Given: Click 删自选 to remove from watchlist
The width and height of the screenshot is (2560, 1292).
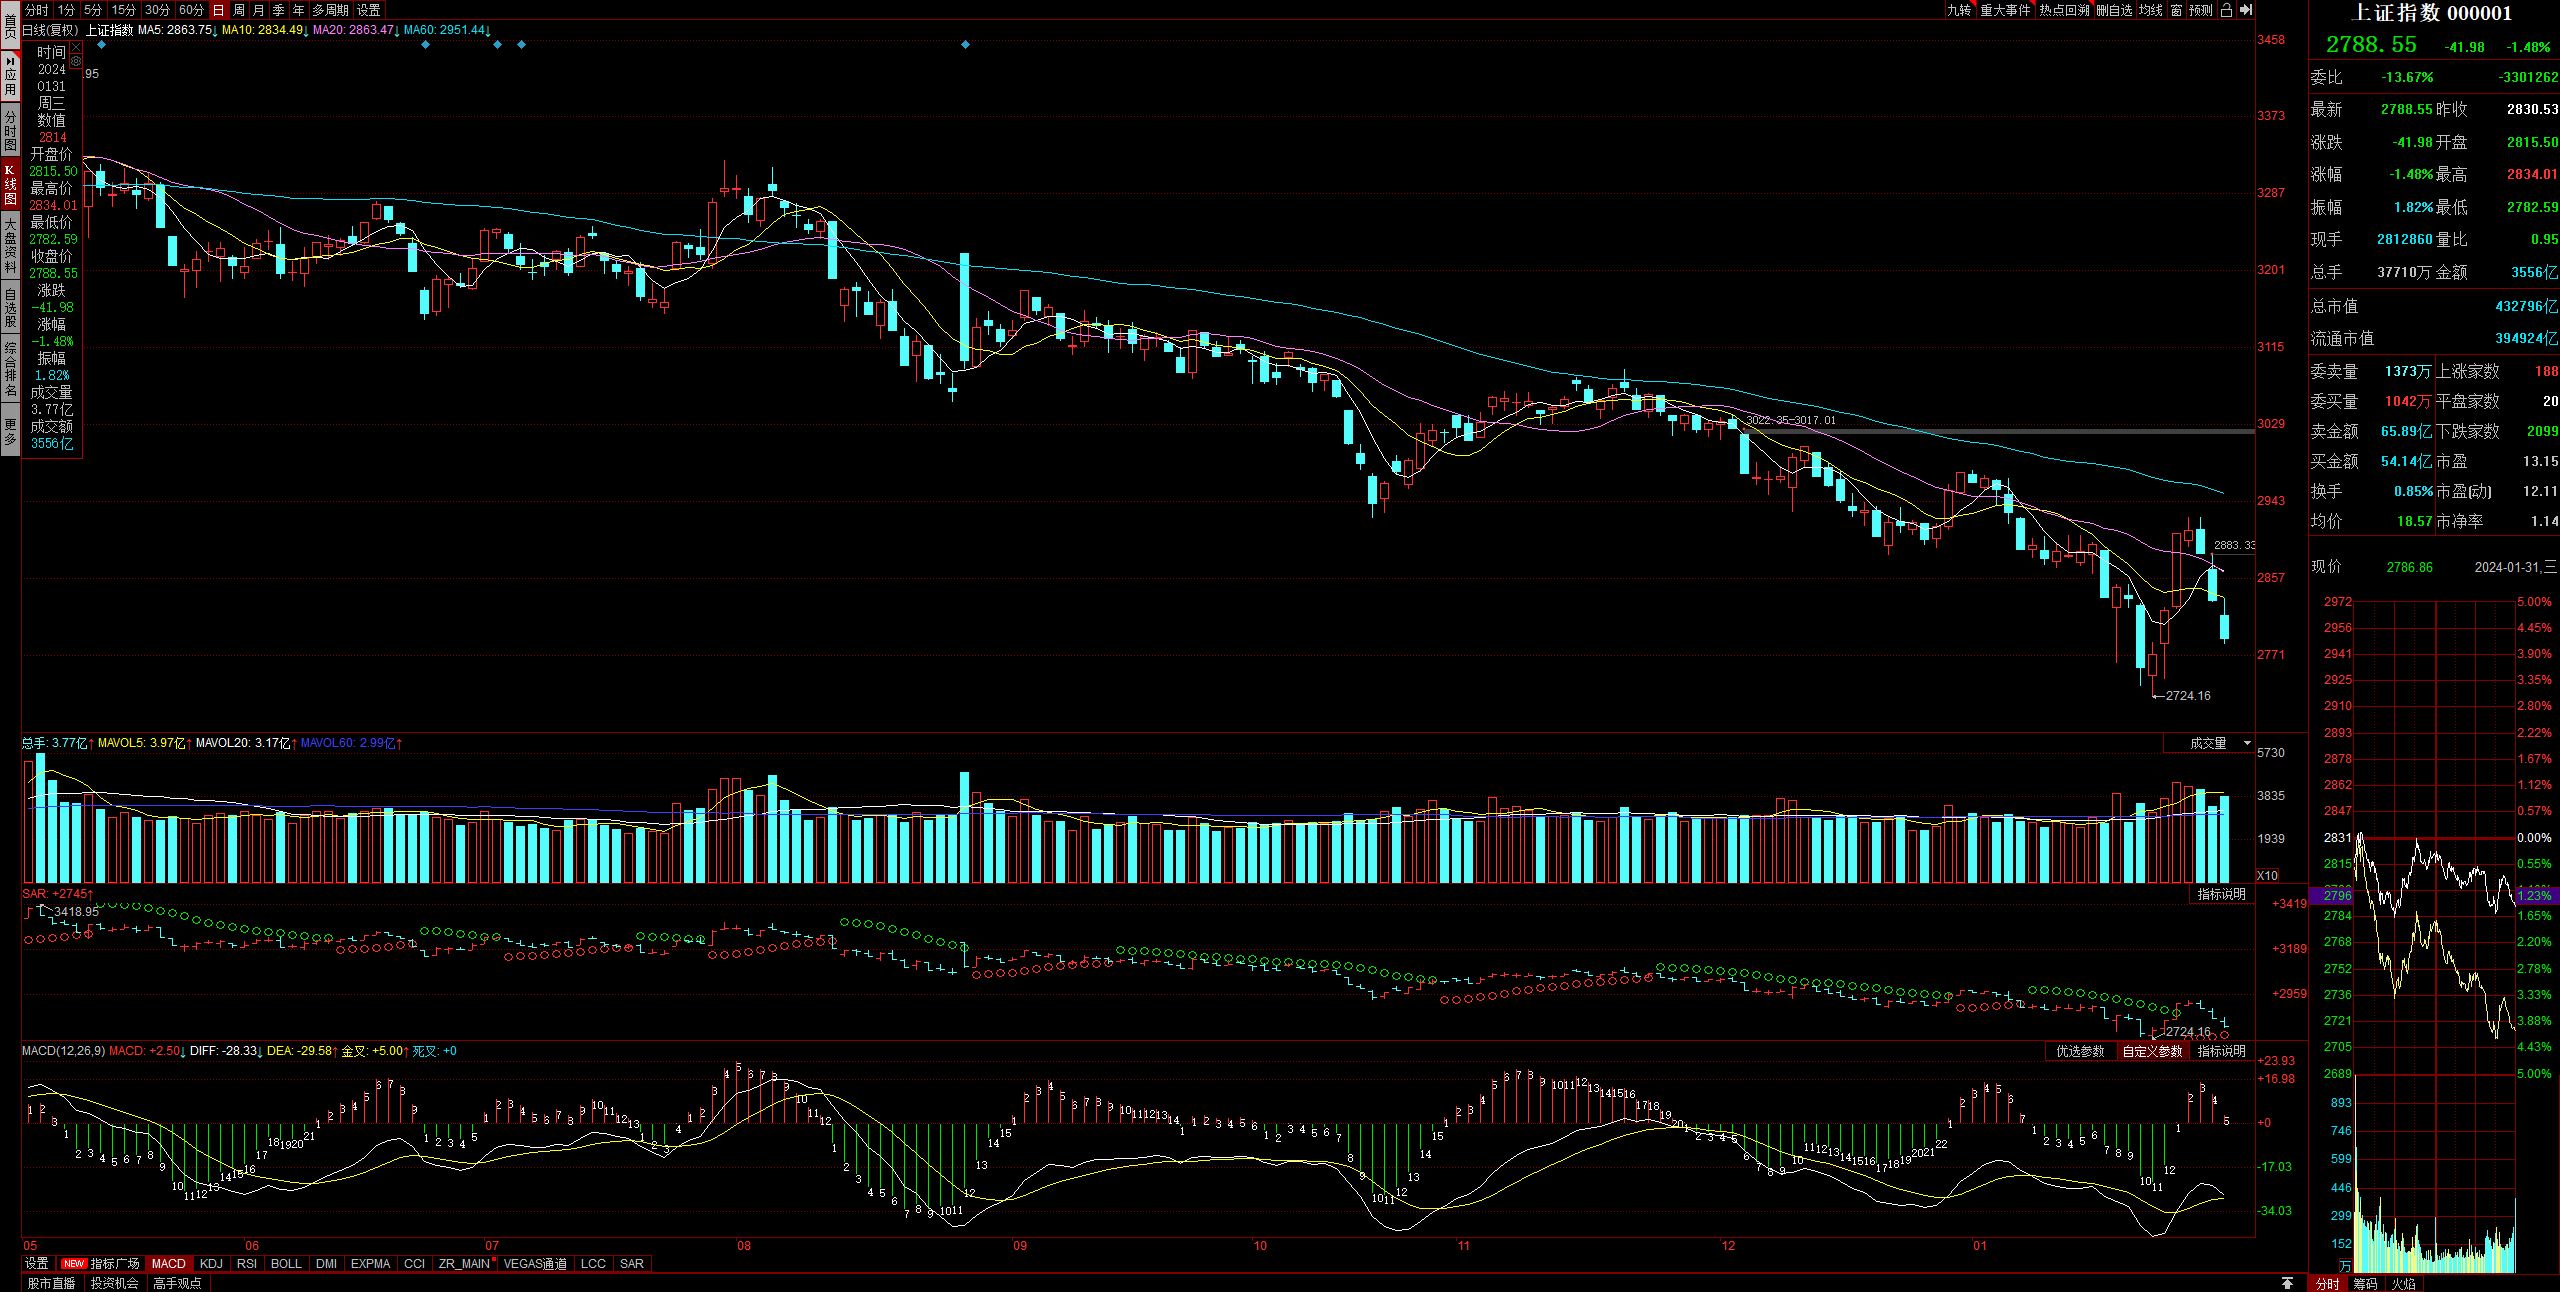Looking at the screenshot, I should click(x=2115, y=10).
